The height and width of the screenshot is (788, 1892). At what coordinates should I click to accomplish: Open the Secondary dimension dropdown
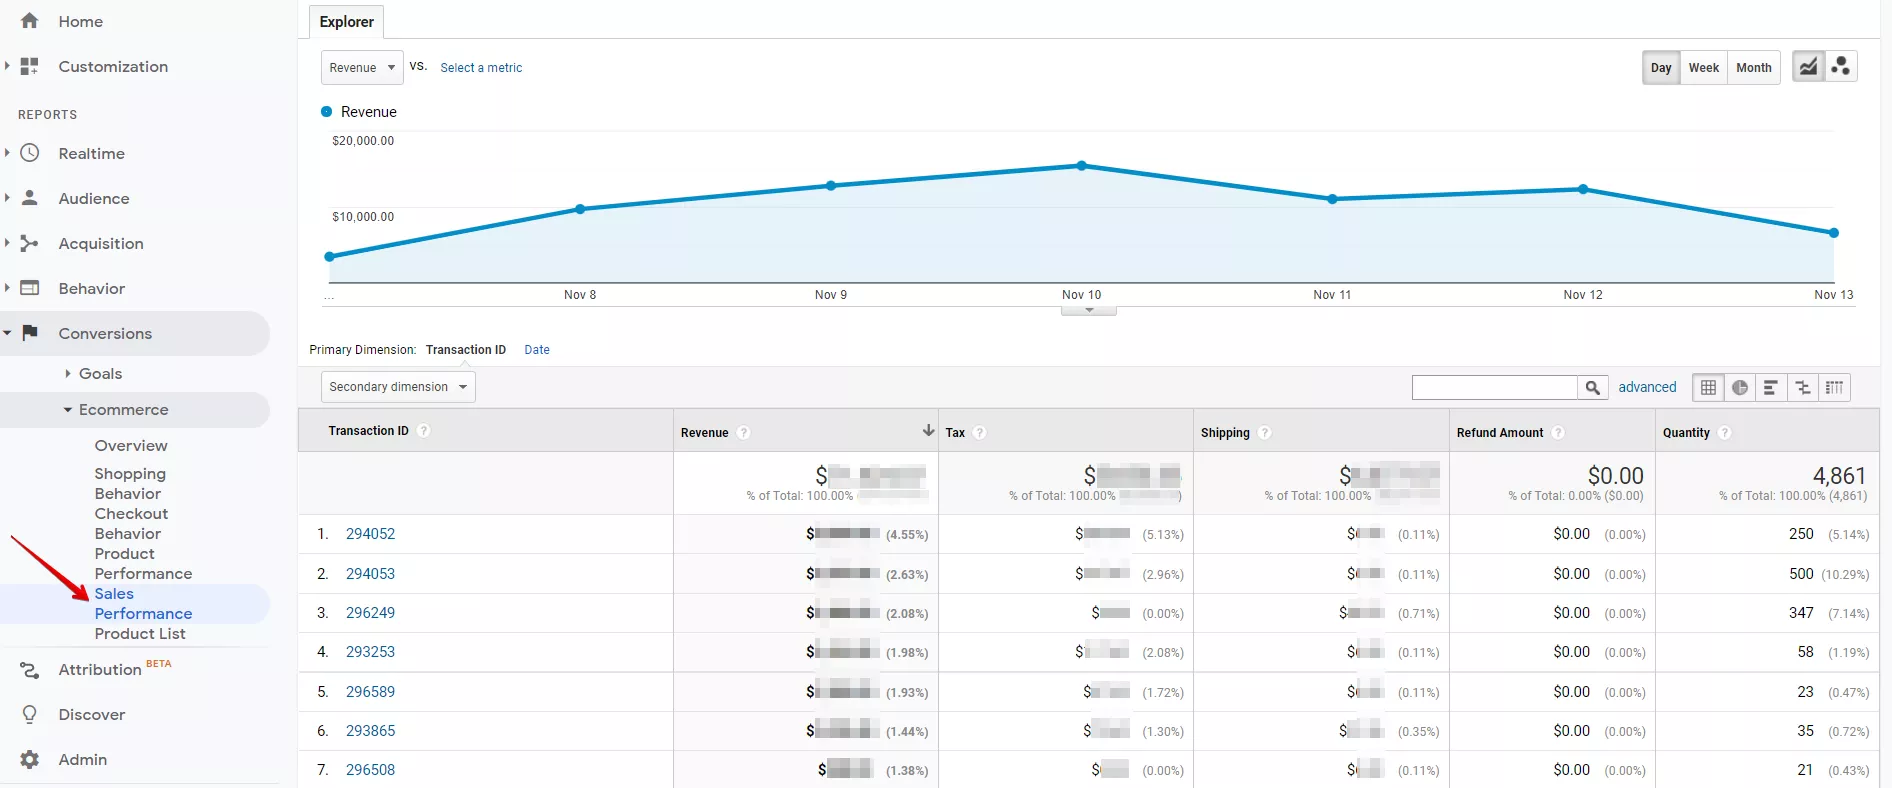(x=398, y=387)
